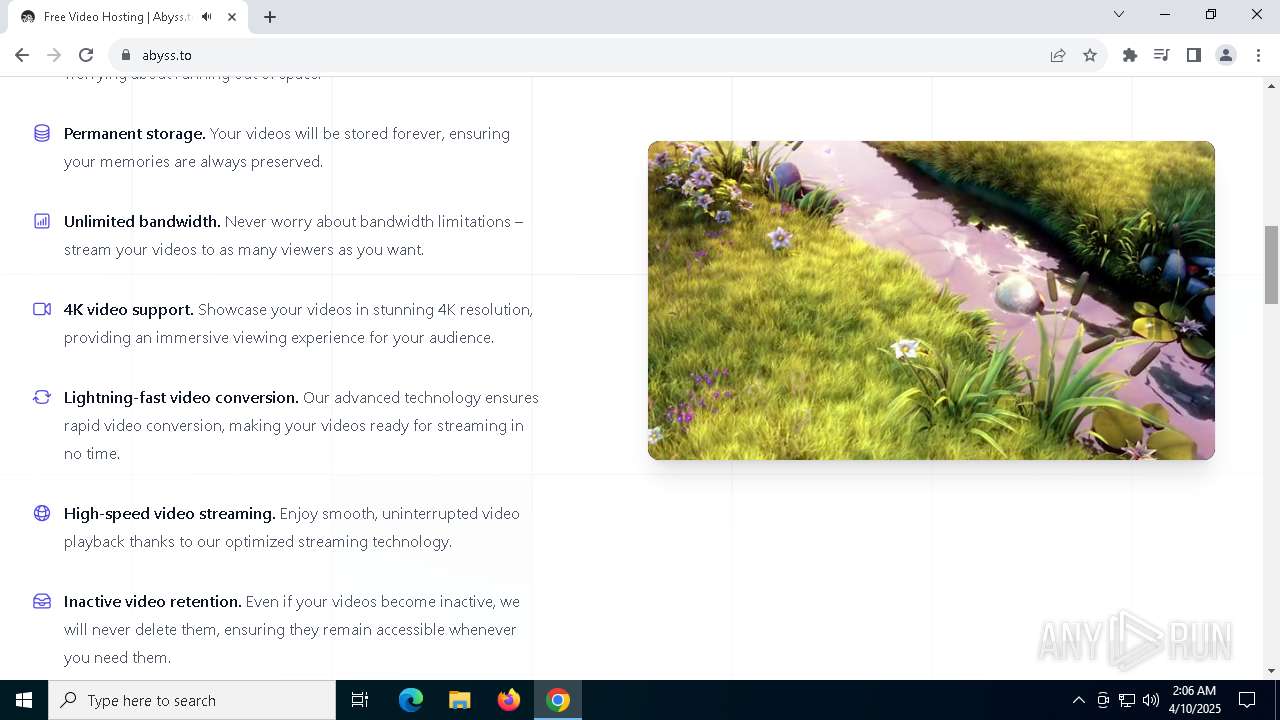Image resolution: width=1280 pixels, height=720 pixels.
Task: Mute tab audio speaker icon
Action: 207,17
